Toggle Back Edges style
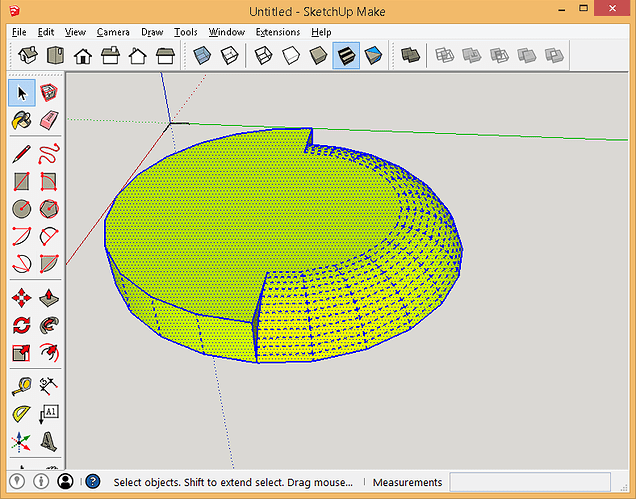This screenshot has height=499, width=636. click(230, 56)
